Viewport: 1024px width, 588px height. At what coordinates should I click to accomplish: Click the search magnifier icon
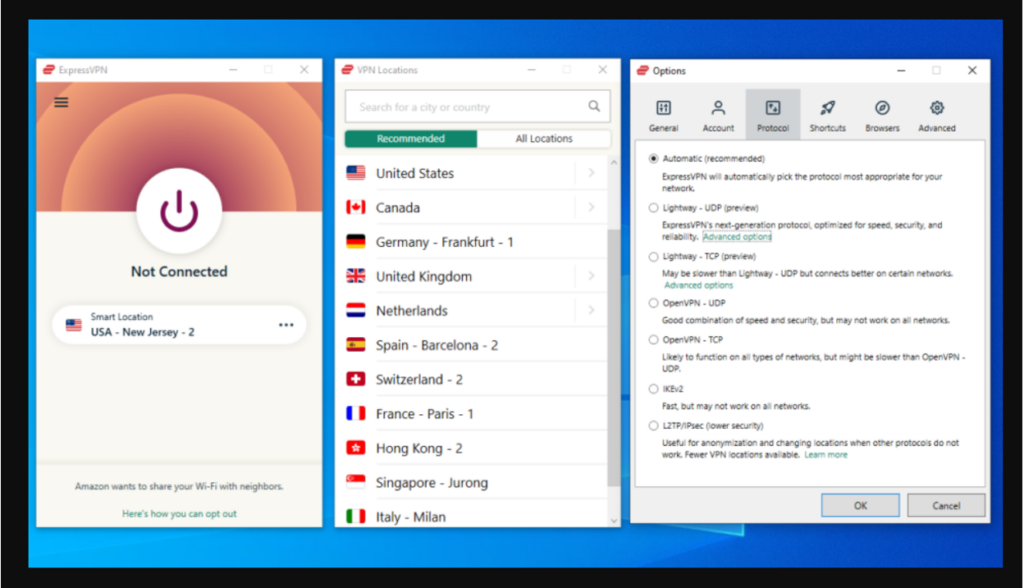point(594,105)
